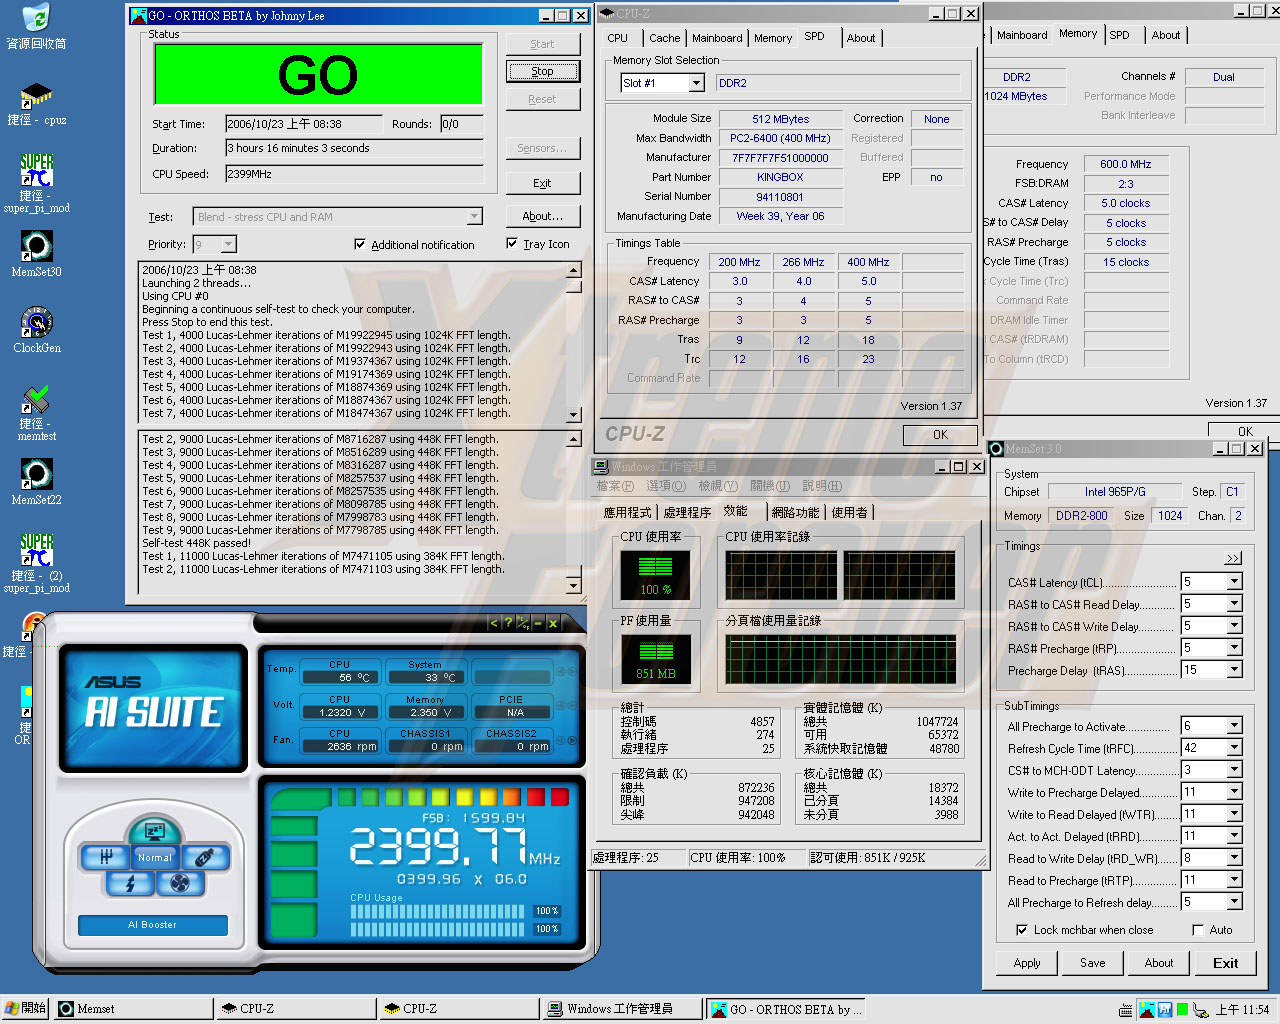The image size is (1280, 1024).
Task: Switch to SPD tab in back CPU-Z window
Action: tap(1120, 35)
